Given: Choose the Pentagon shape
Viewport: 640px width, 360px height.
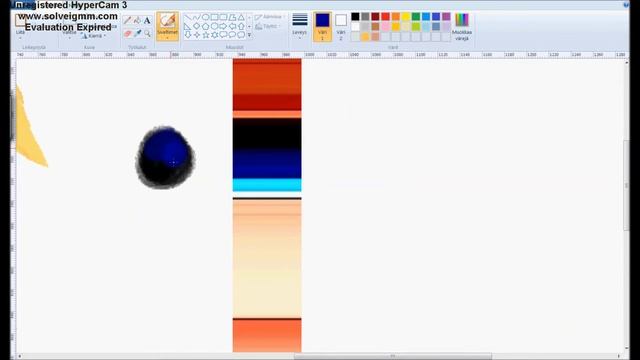Looking at the screenshot, I should point(206,26).
